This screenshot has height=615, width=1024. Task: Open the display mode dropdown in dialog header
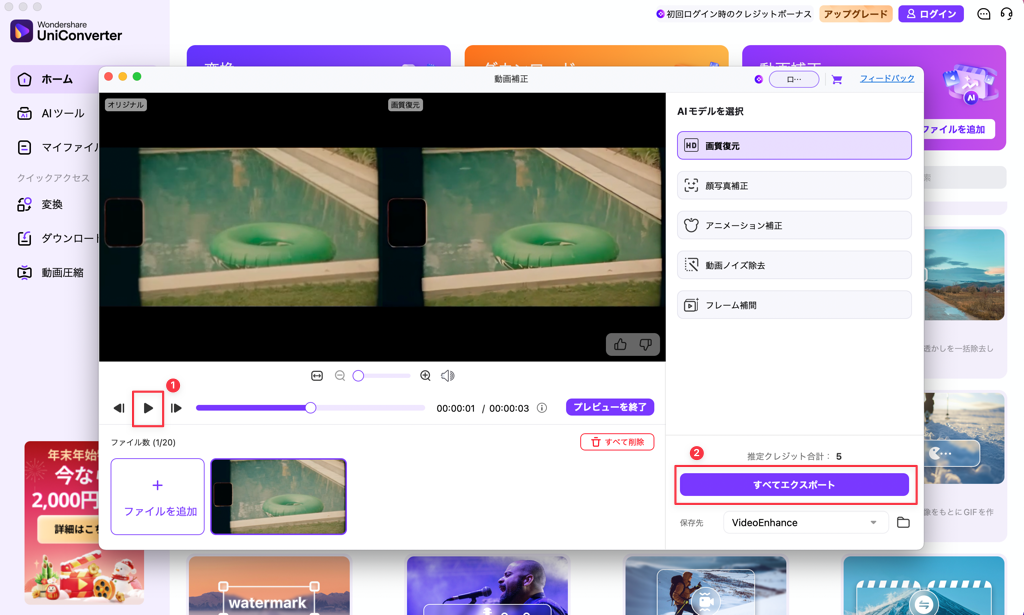(793, 78)
